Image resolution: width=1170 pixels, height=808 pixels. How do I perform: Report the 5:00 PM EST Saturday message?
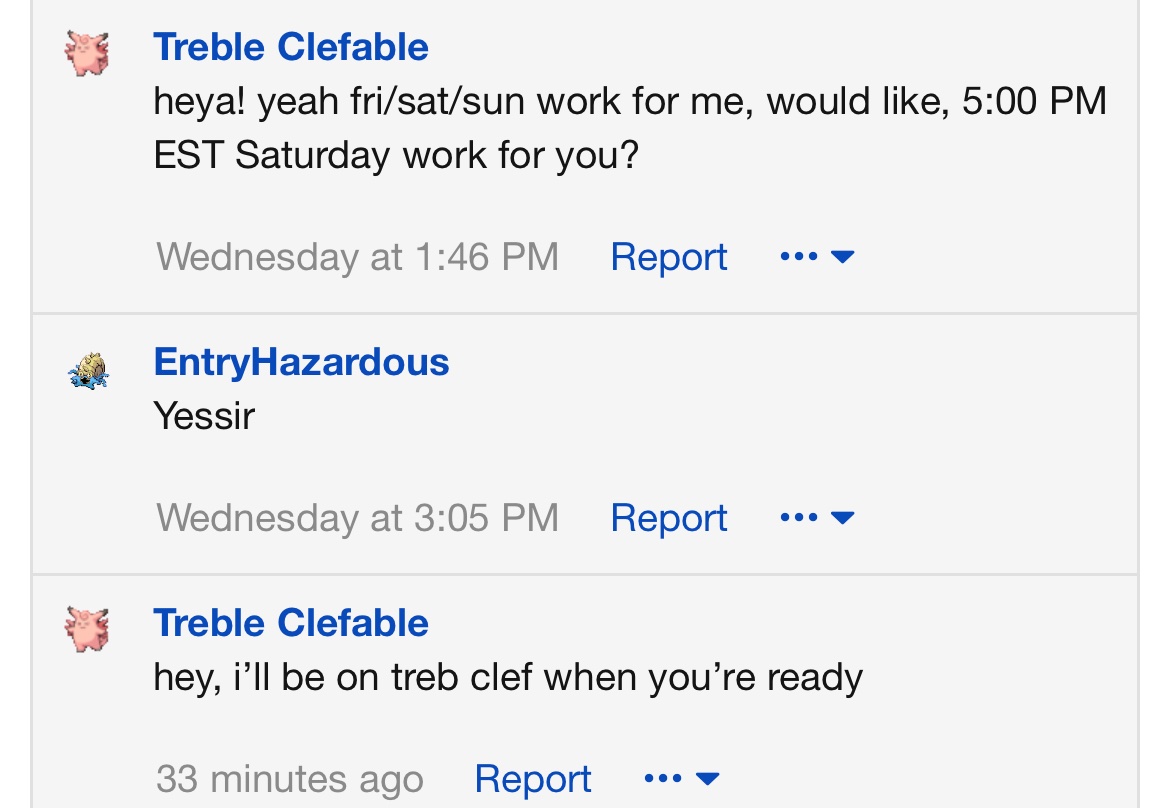[x=669, y=257]
